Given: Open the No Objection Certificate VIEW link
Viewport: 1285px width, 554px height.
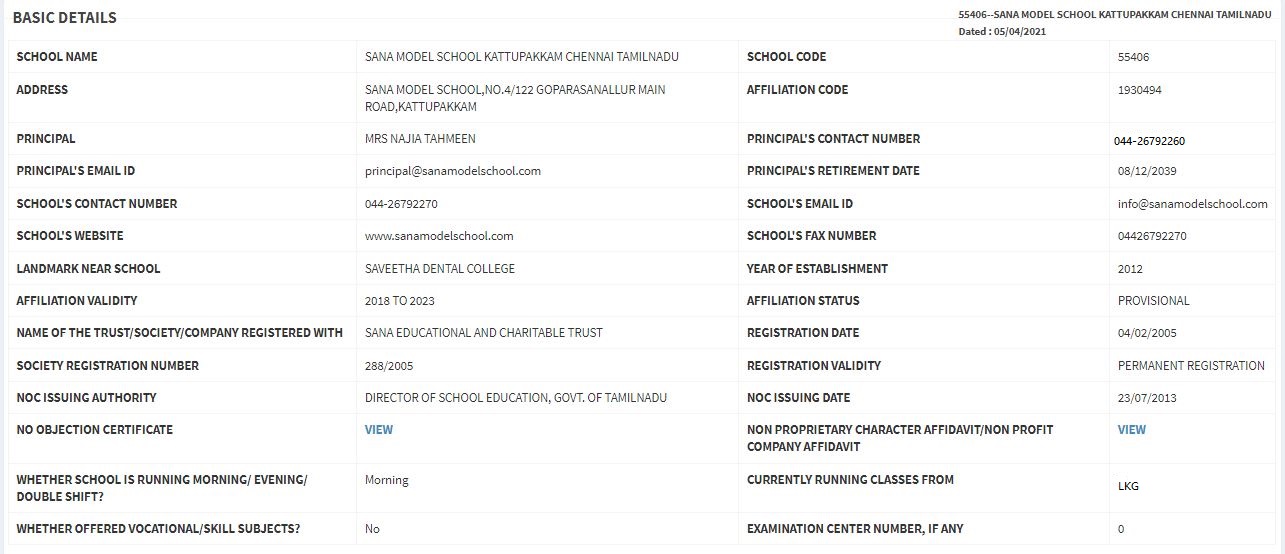Looking at the screenshot, I should click(x=379, y=430).
